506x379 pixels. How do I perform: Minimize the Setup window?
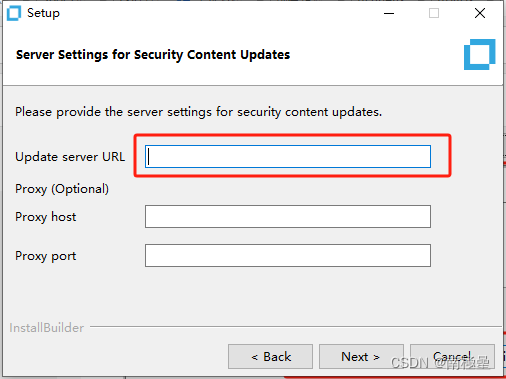(389, 14)
